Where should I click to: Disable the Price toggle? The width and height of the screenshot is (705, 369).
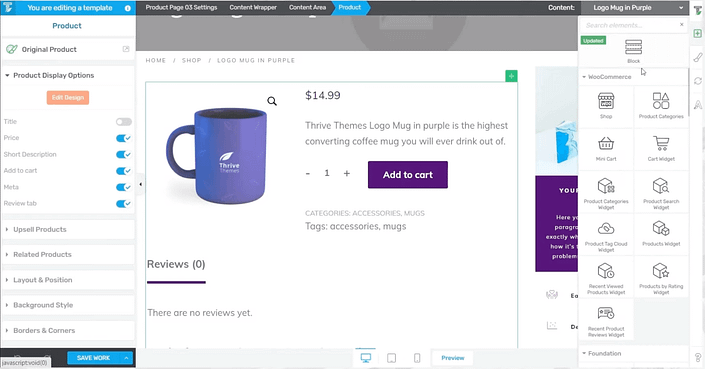[x=123, y=138]
